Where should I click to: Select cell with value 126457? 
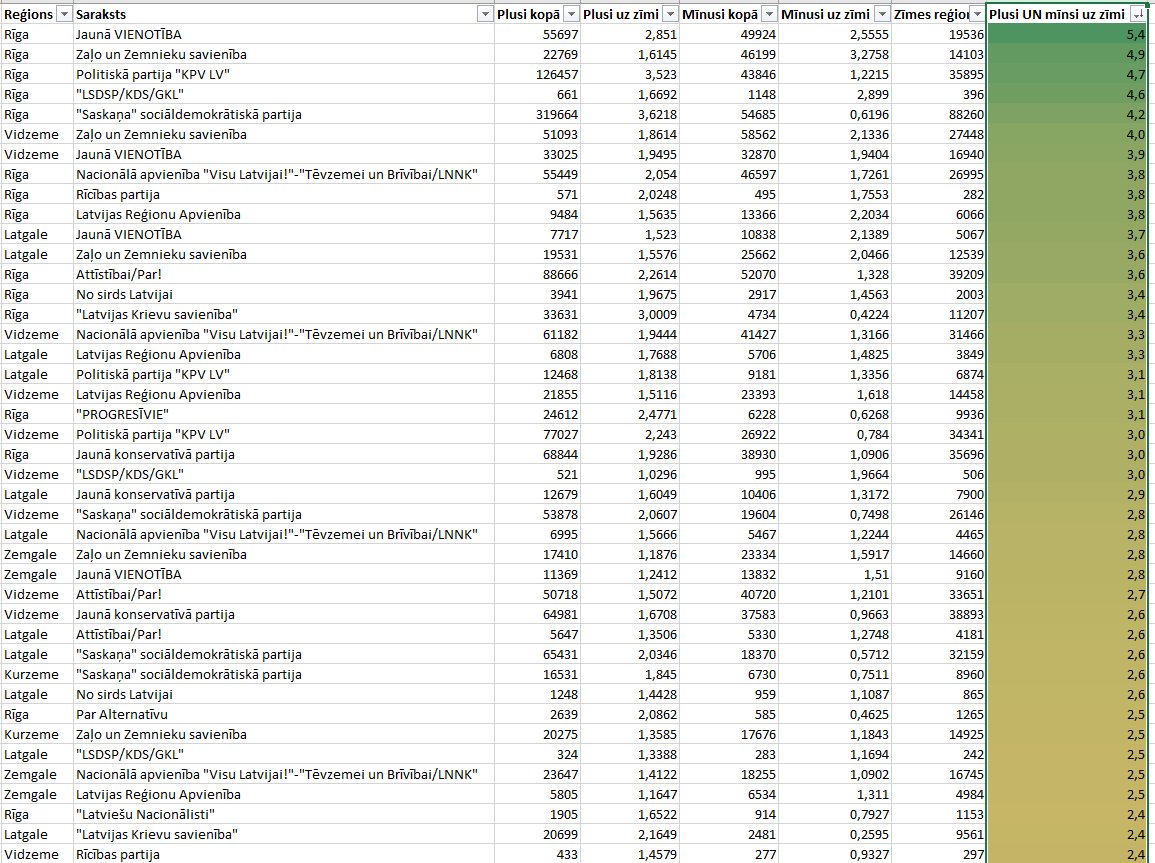[538, 74]
